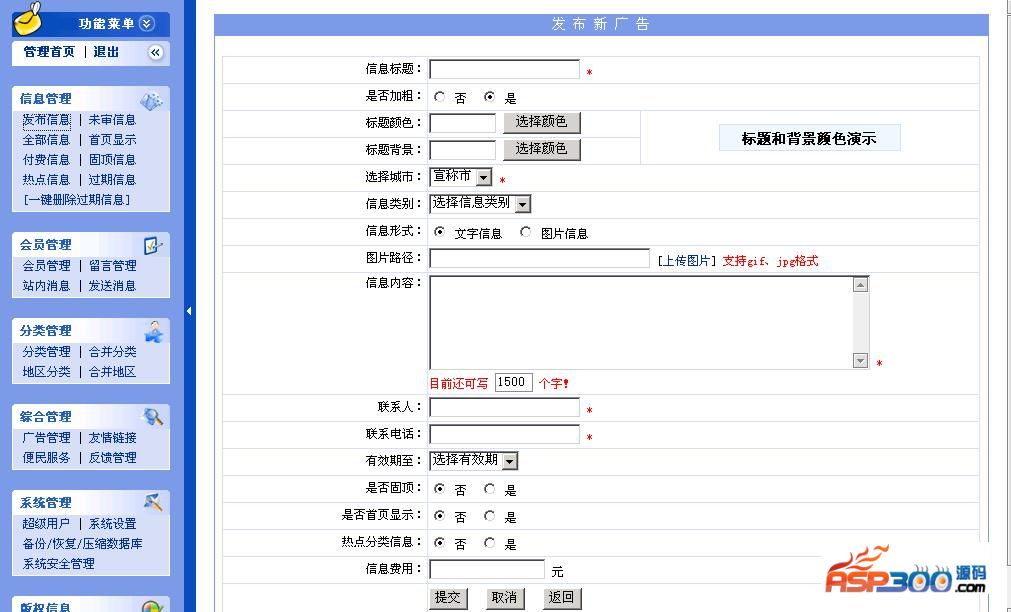The width and height of the screenshot is (1011, 612).
Task: Open 系统安全管理 link
Action: (x=59, y=564)
